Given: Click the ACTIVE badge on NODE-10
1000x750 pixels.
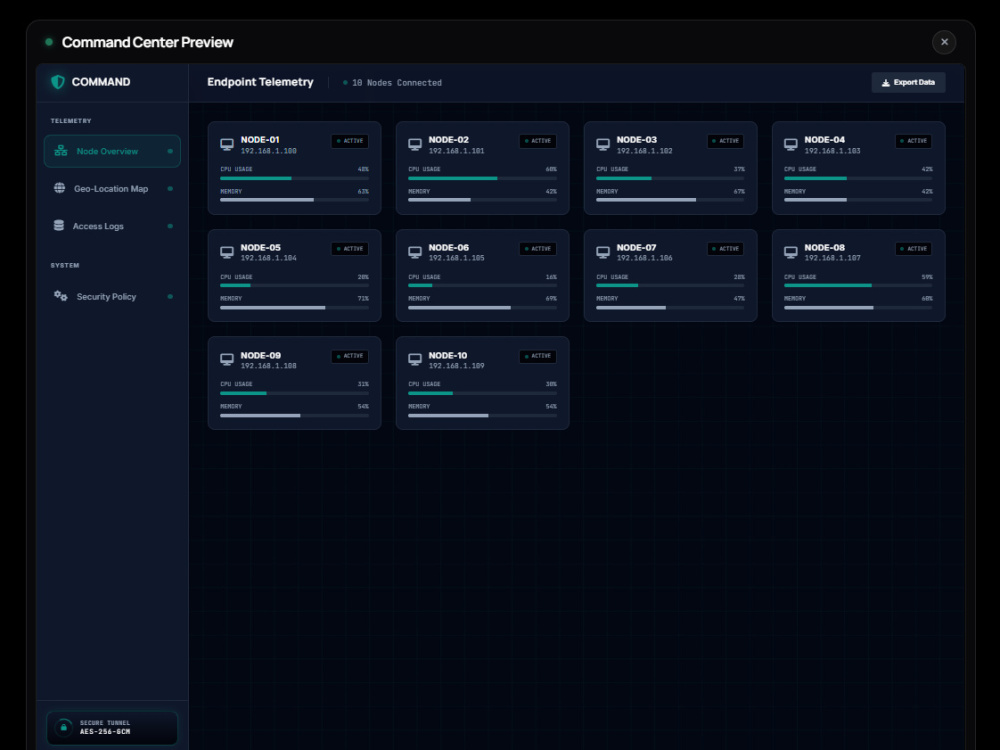Looking at the screenshot, I should [538, 356].
